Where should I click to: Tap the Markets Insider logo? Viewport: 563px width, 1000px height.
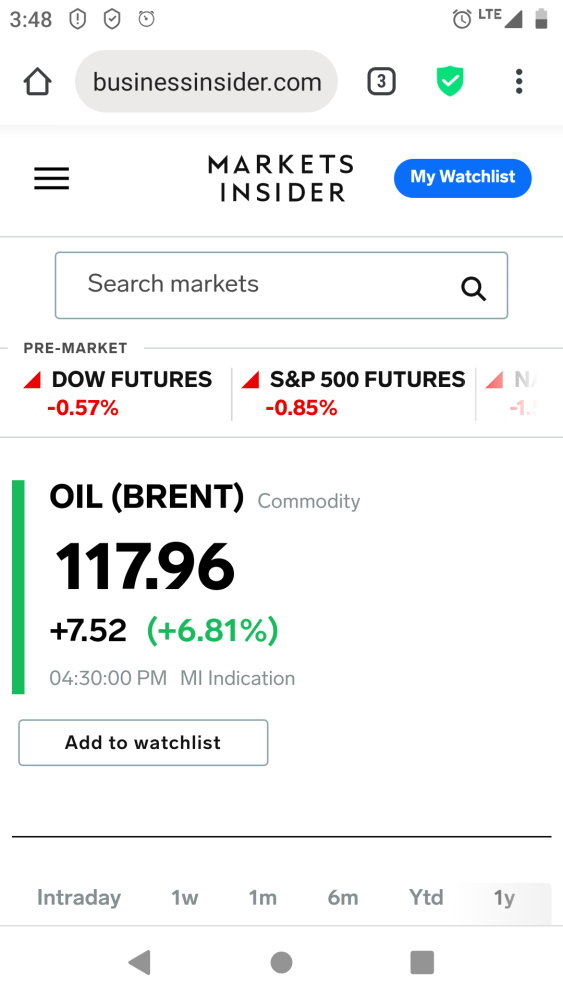coord(281,178)
